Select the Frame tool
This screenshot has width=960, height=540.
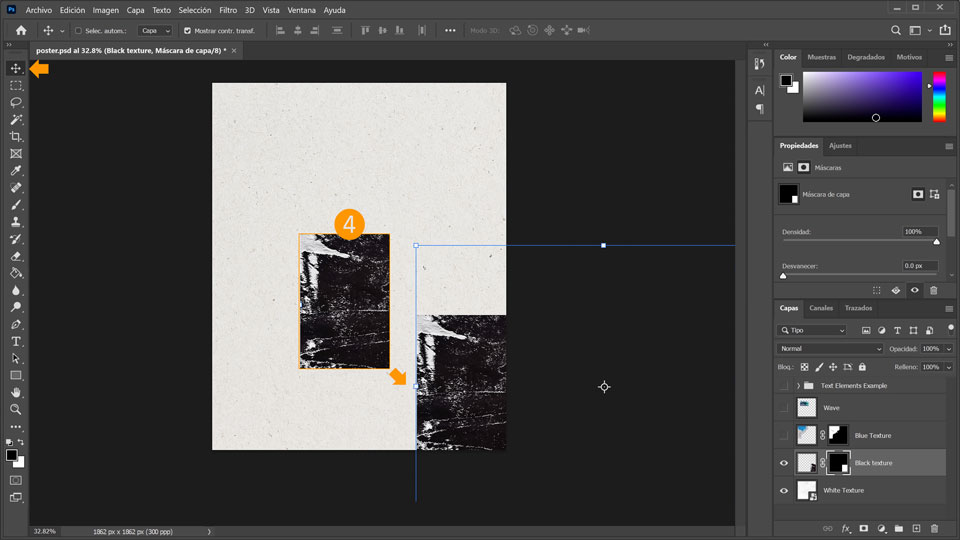(x=16, y=154)
